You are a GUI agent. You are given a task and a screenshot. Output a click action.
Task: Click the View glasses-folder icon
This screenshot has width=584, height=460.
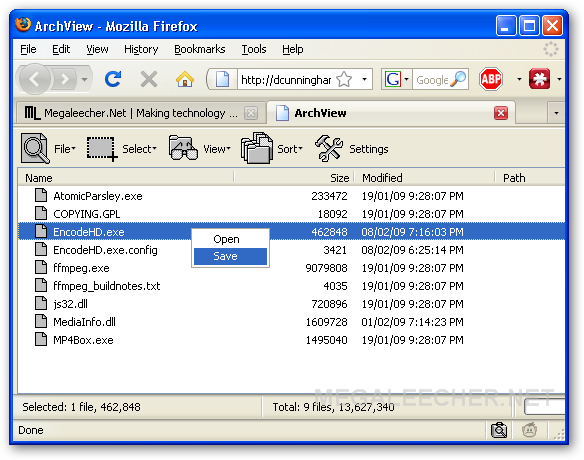coord(183,148)
